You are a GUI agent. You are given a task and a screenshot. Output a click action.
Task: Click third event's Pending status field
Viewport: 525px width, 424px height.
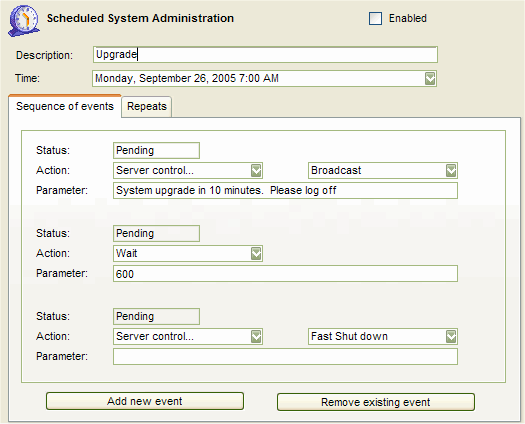click(156, 316)
